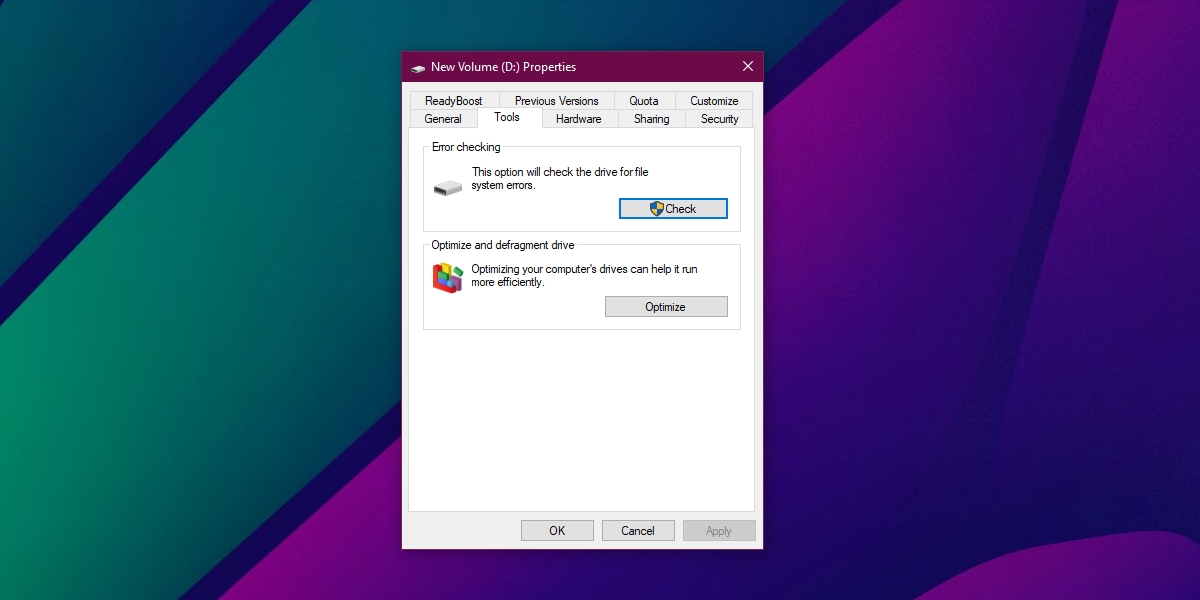This screenshot has width=1200, height=600.
Task: Click the New Volume (D:) Properties title
Action: (503, 67)
